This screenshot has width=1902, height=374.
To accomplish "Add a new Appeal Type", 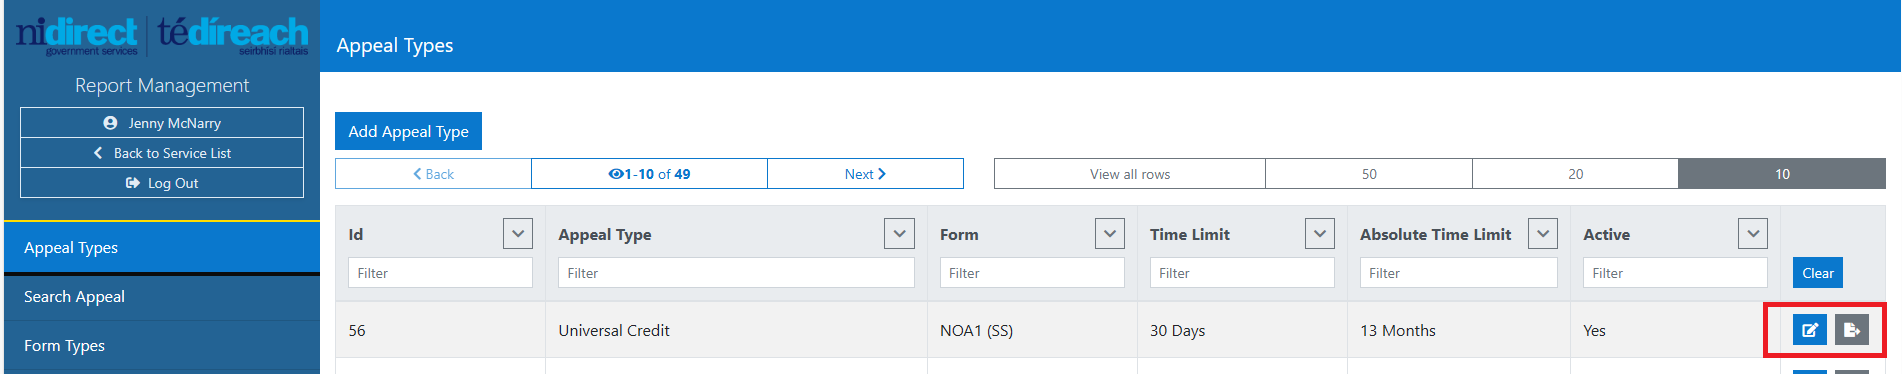I will tap(408, 131).
